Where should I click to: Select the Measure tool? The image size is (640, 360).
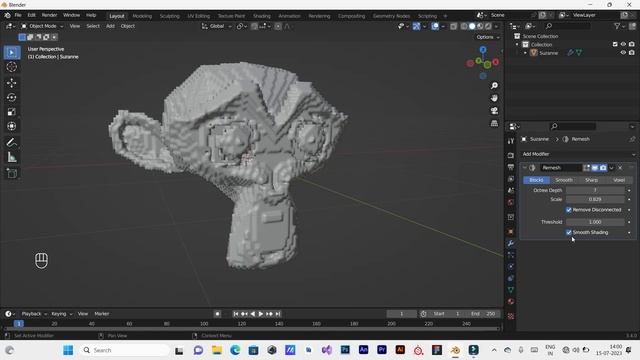point(11,157)
